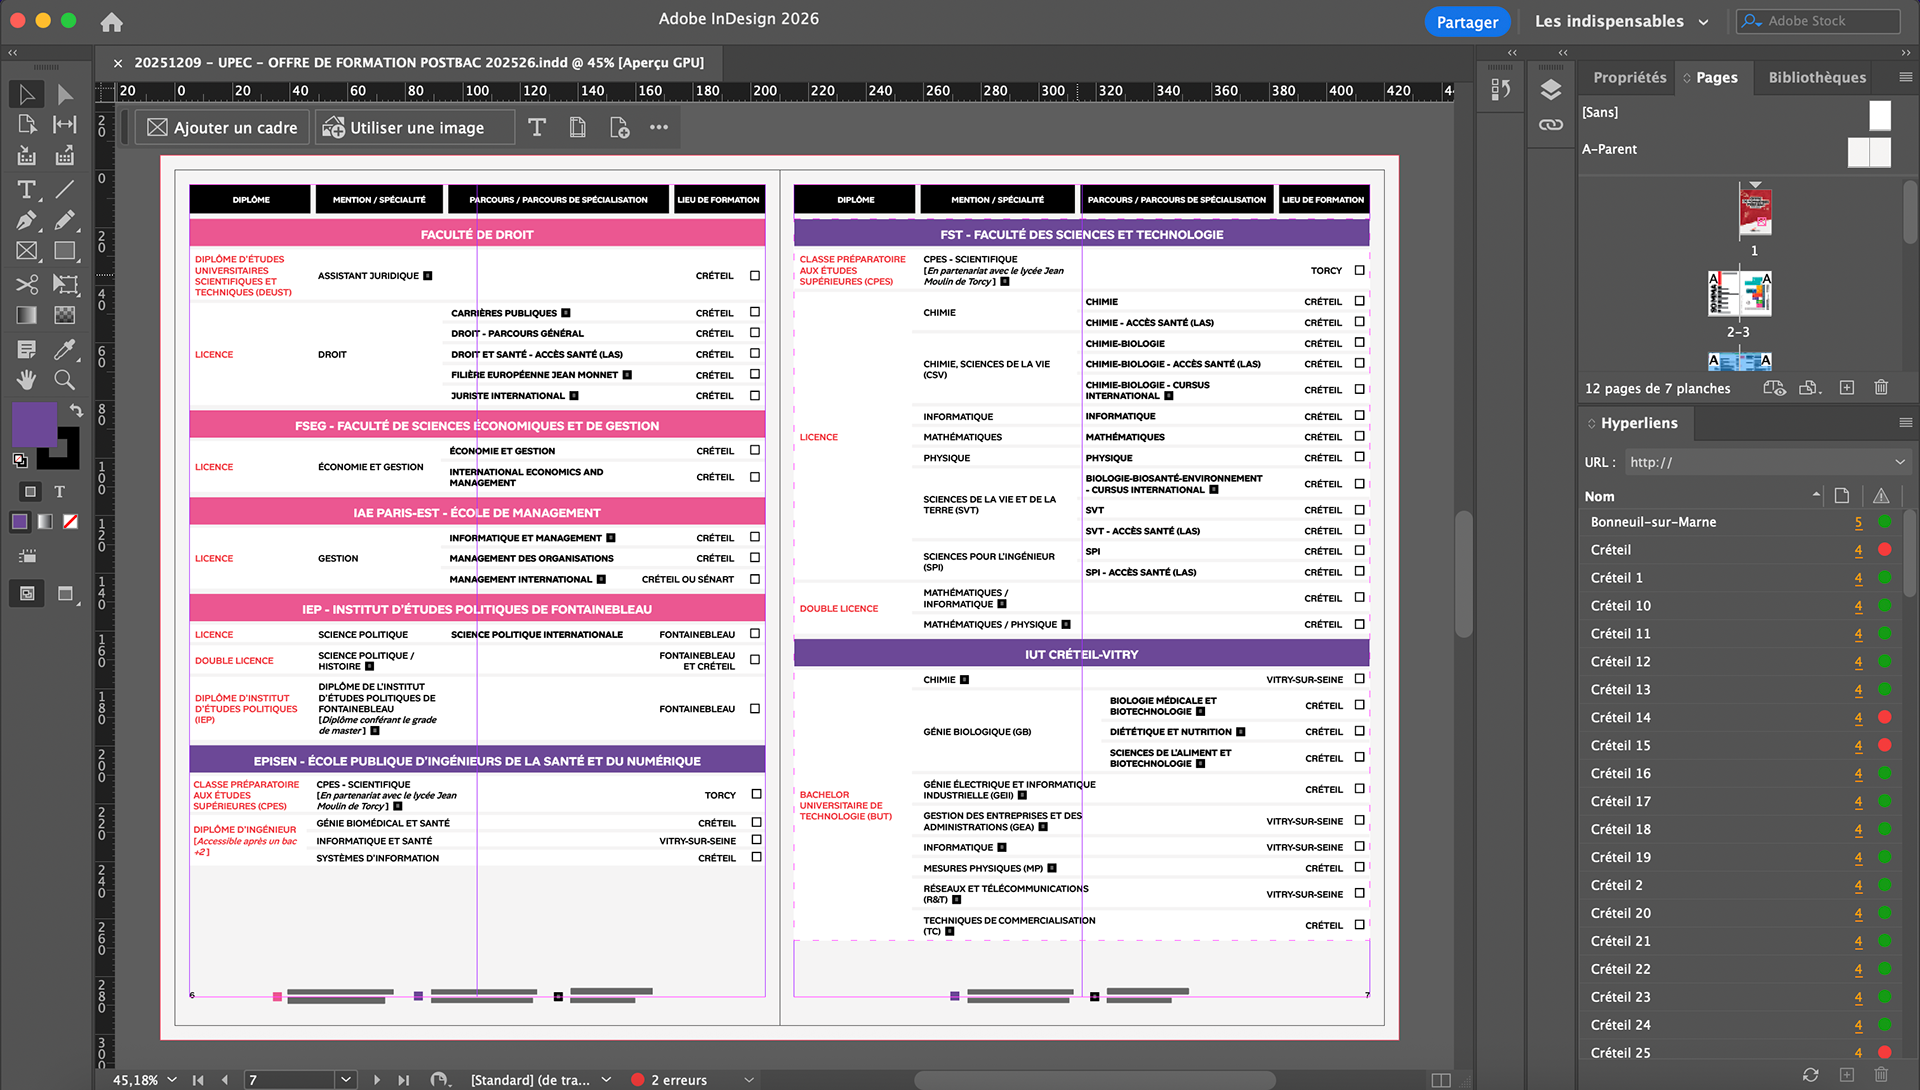Screen dimensions: 1920x1090
Task: Tick the CPES Scientifique Torcy checkbox on right page
Action: click(x=1359, y=270)
